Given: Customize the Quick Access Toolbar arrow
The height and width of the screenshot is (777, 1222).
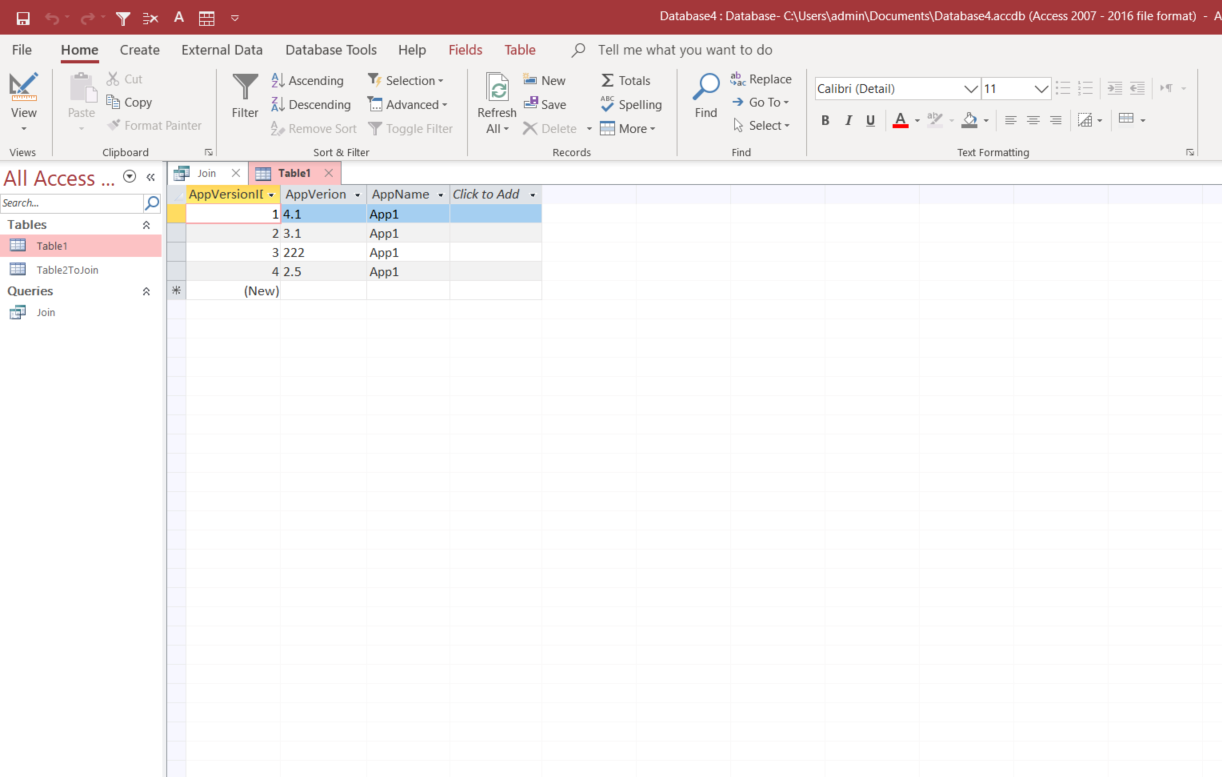Looking at the screenshot, I should pos(235,18).
